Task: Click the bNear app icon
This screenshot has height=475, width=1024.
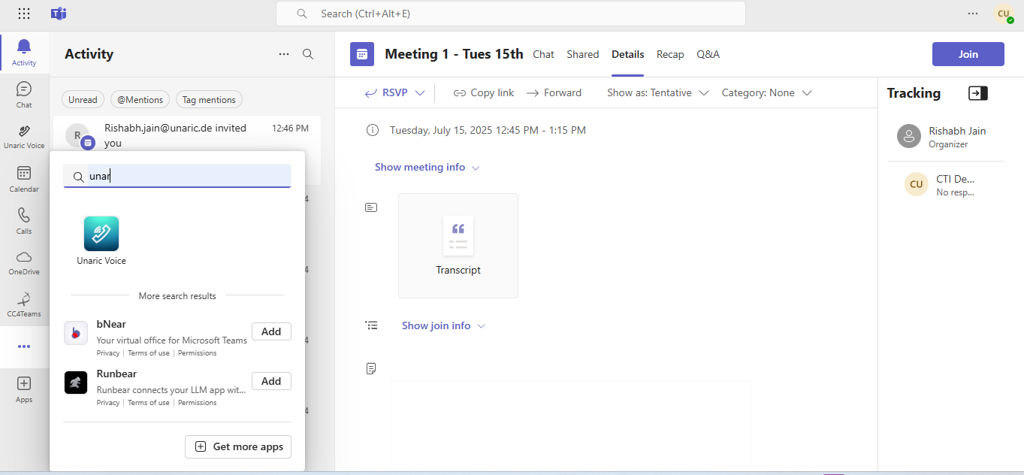Action: pos(76,333)
